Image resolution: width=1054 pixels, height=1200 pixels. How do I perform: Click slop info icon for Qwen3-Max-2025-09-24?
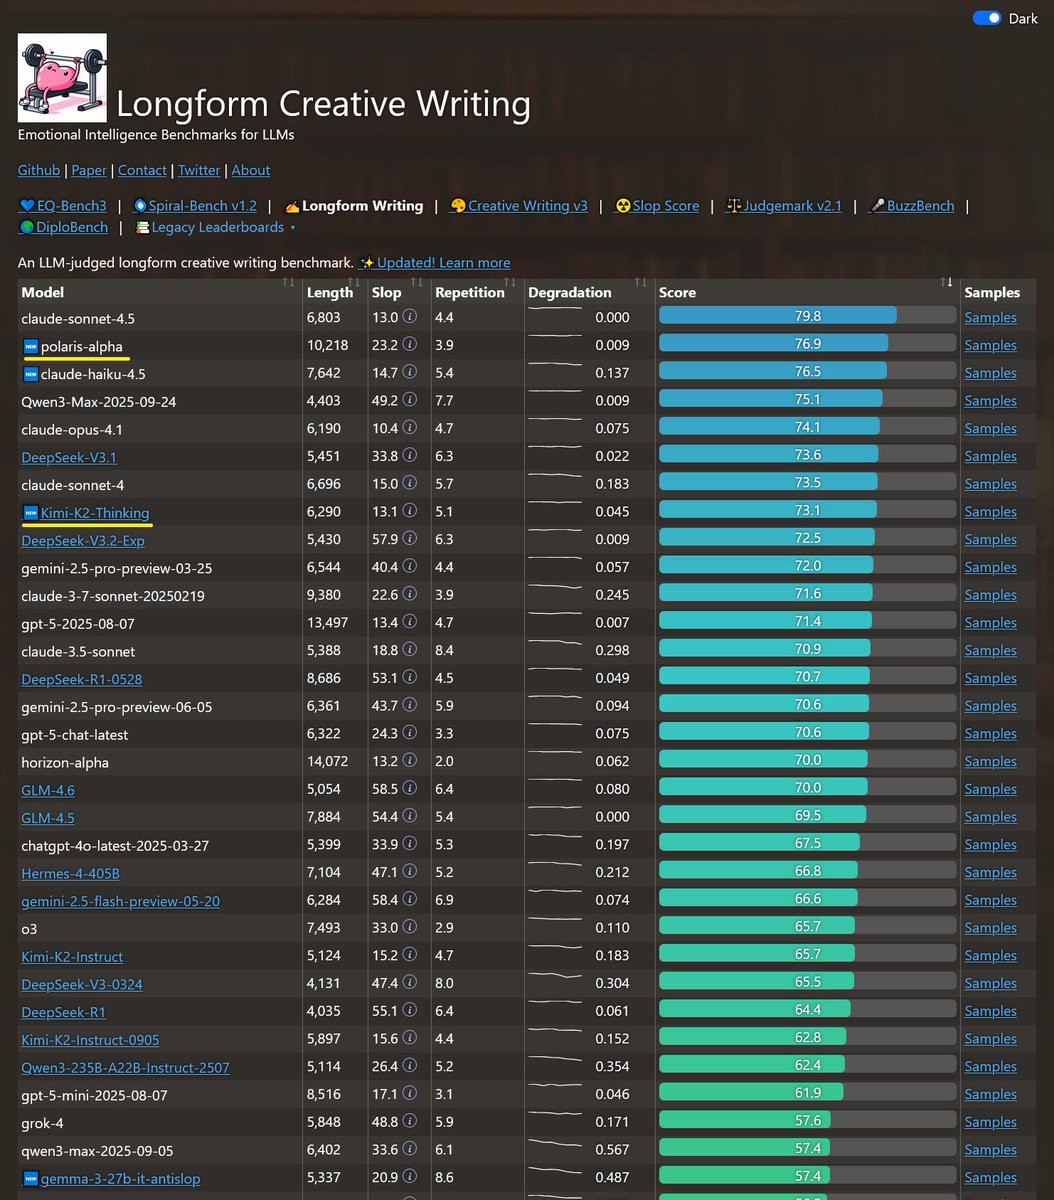[x=409, y=400]
